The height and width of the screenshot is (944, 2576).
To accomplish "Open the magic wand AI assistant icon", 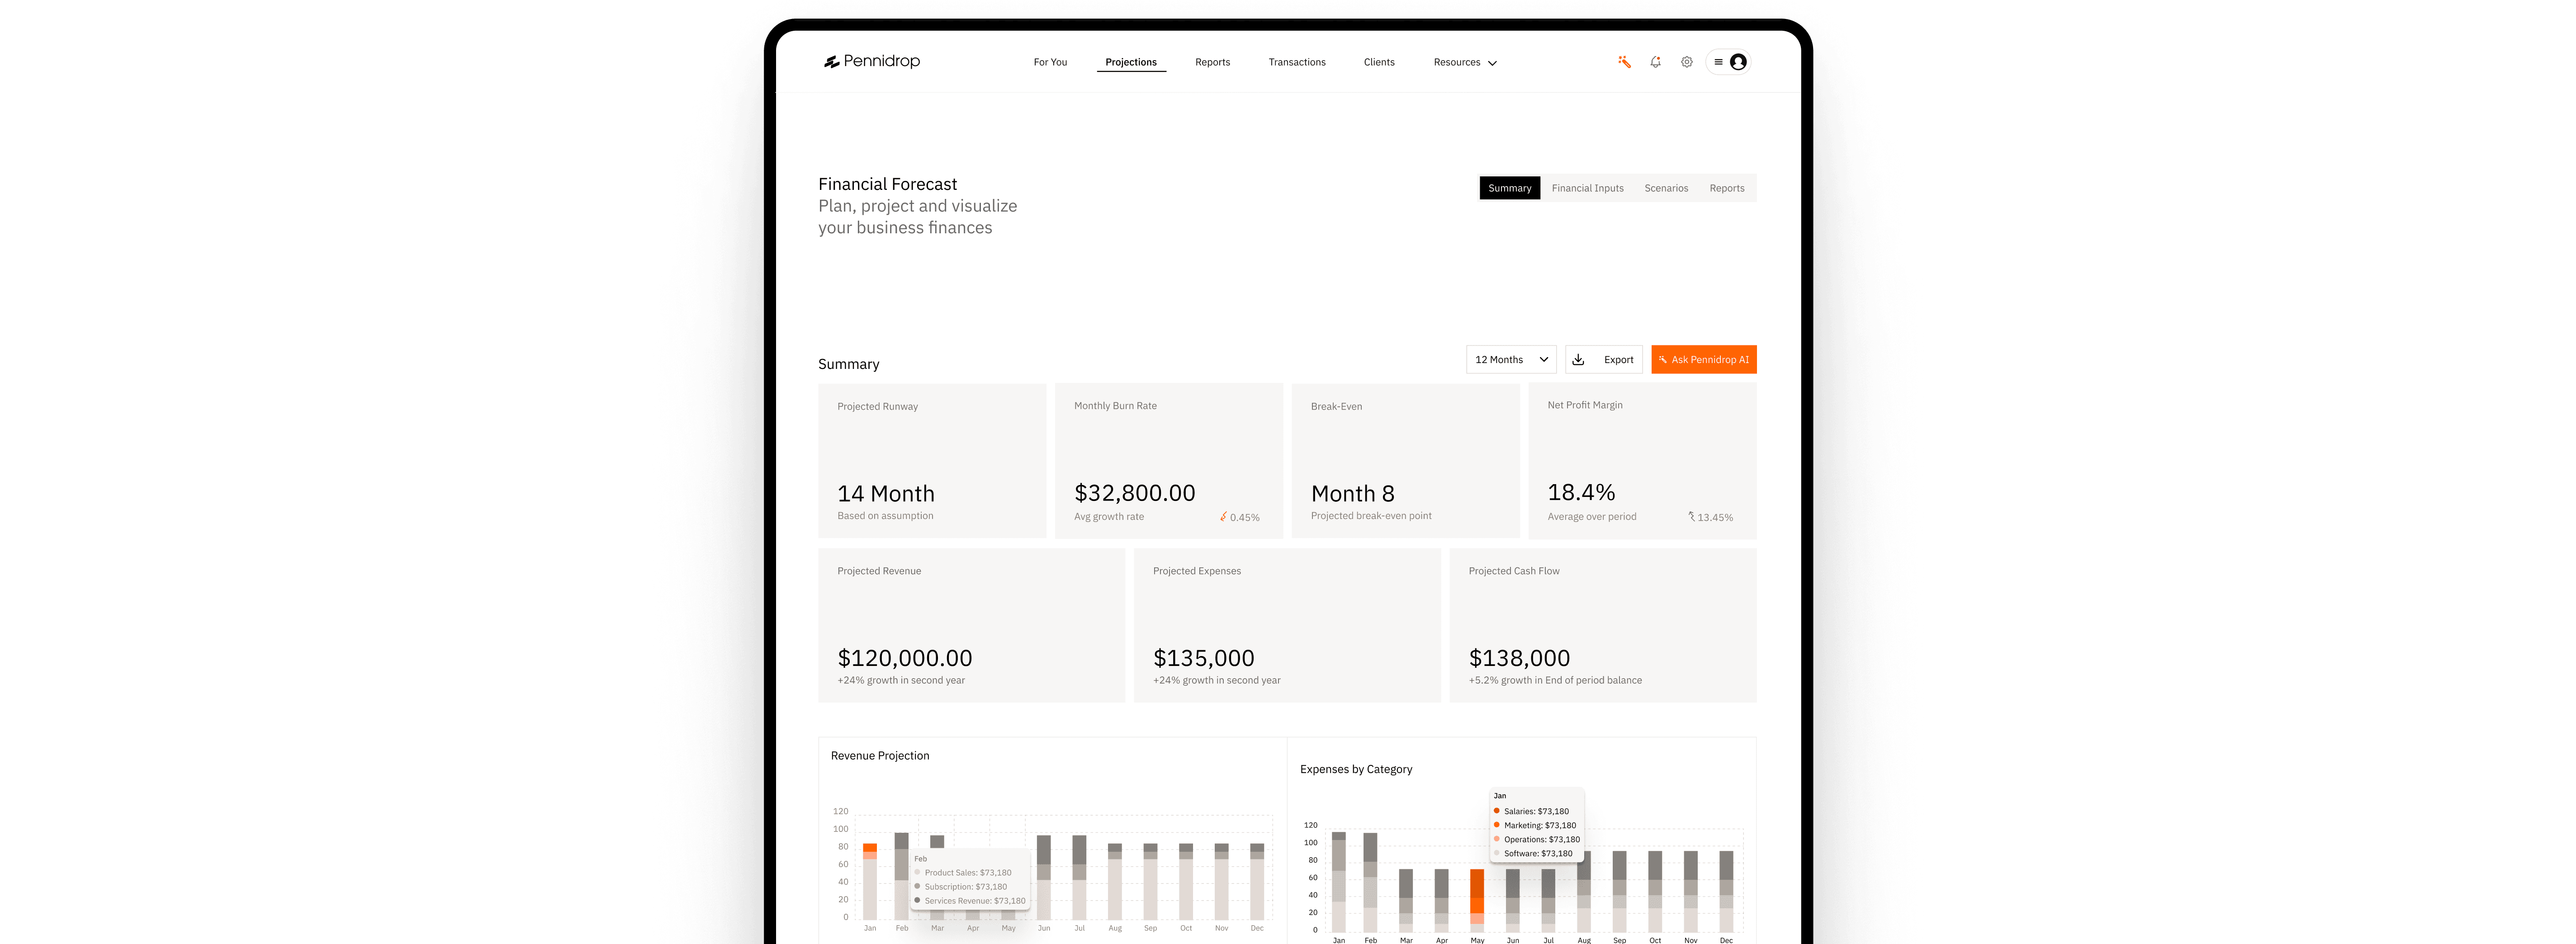I will point(1624,62).
